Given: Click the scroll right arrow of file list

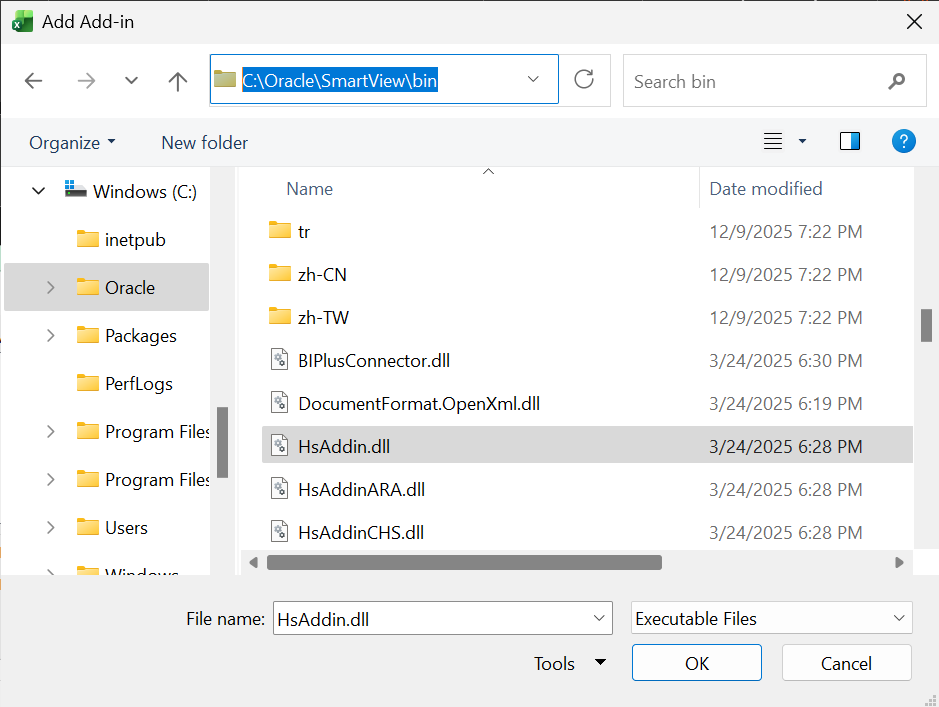Looking at the screenshot, I should [x=899, y=562].
